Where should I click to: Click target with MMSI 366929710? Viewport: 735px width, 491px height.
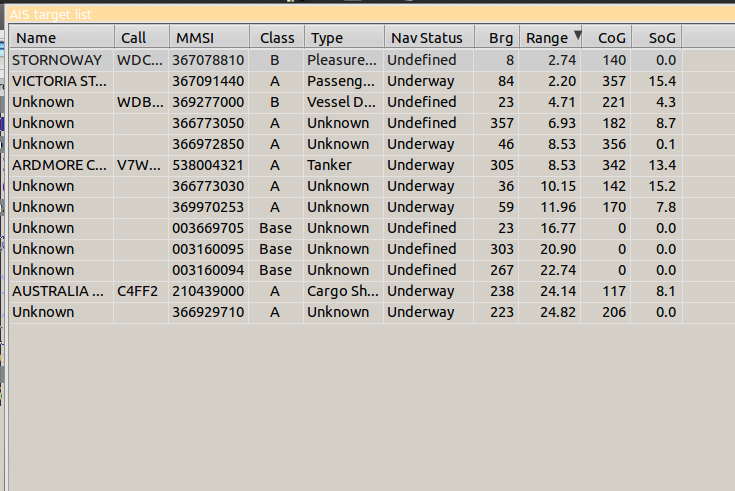point(210,312)
